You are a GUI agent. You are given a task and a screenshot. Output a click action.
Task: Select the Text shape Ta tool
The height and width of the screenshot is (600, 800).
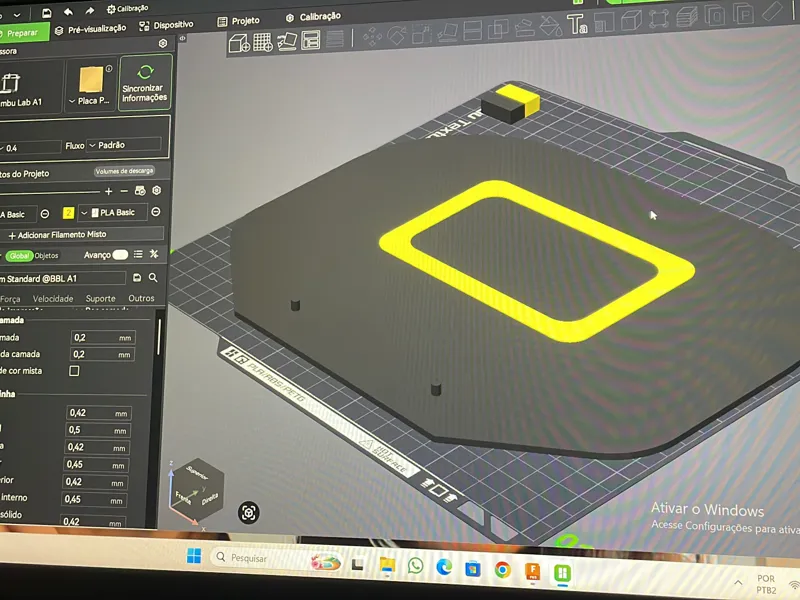coord(577,24)
